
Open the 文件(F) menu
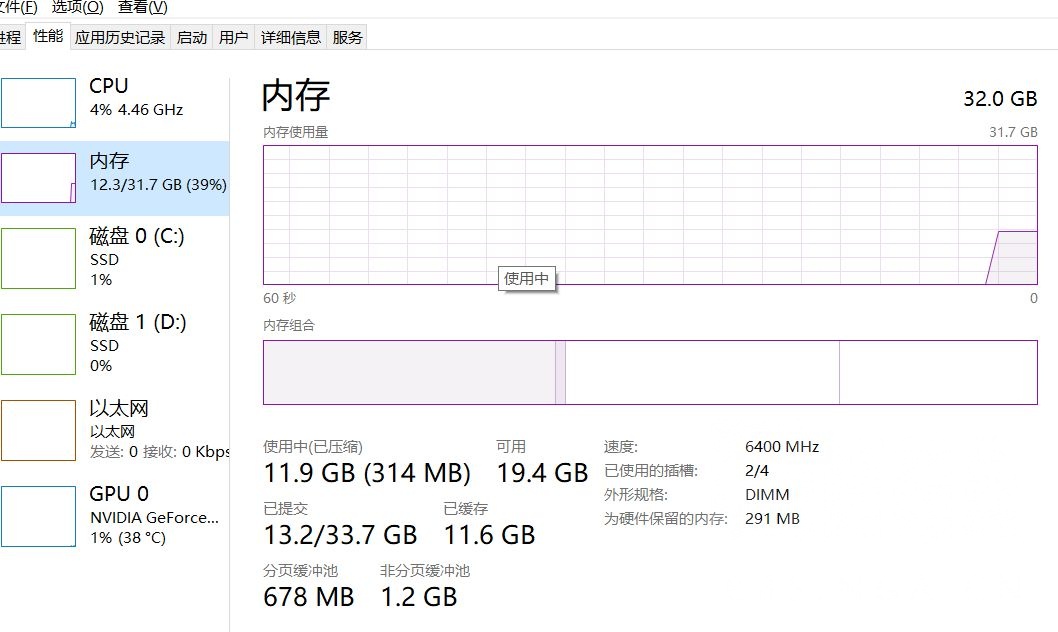[x=20, y=6]
